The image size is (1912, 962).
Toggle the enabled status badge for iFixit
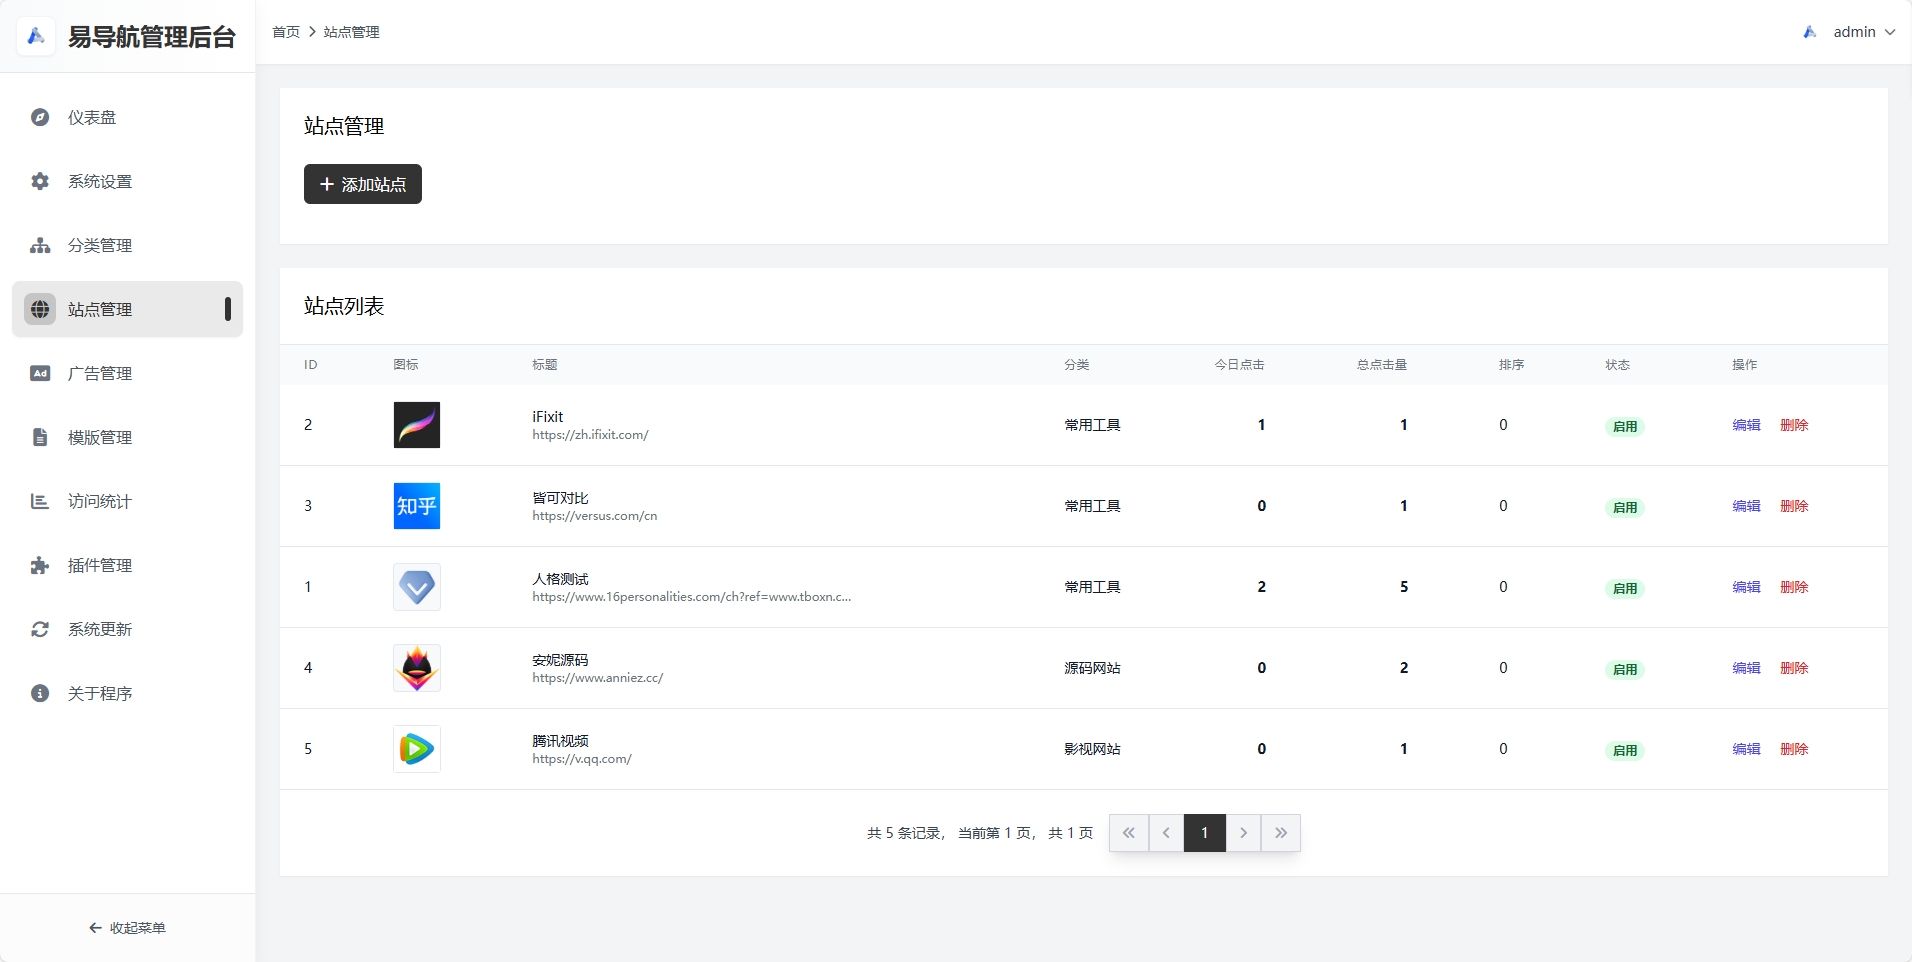1624,426
